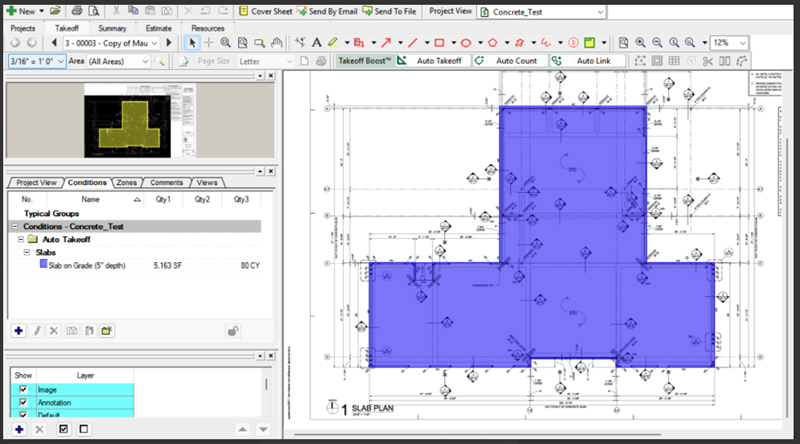The height and width of the screenshot is (444, 800).
Task: Click the grid table icon in takeoff toolbar
Action: [x=674, y=61]
